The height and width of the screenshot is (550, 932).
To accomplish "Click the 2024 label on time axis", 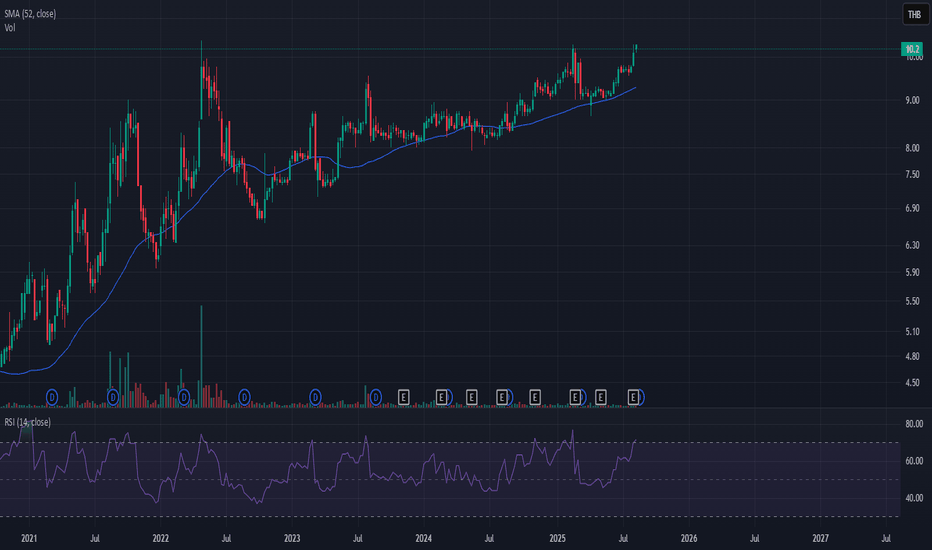I will pos(423,538).
